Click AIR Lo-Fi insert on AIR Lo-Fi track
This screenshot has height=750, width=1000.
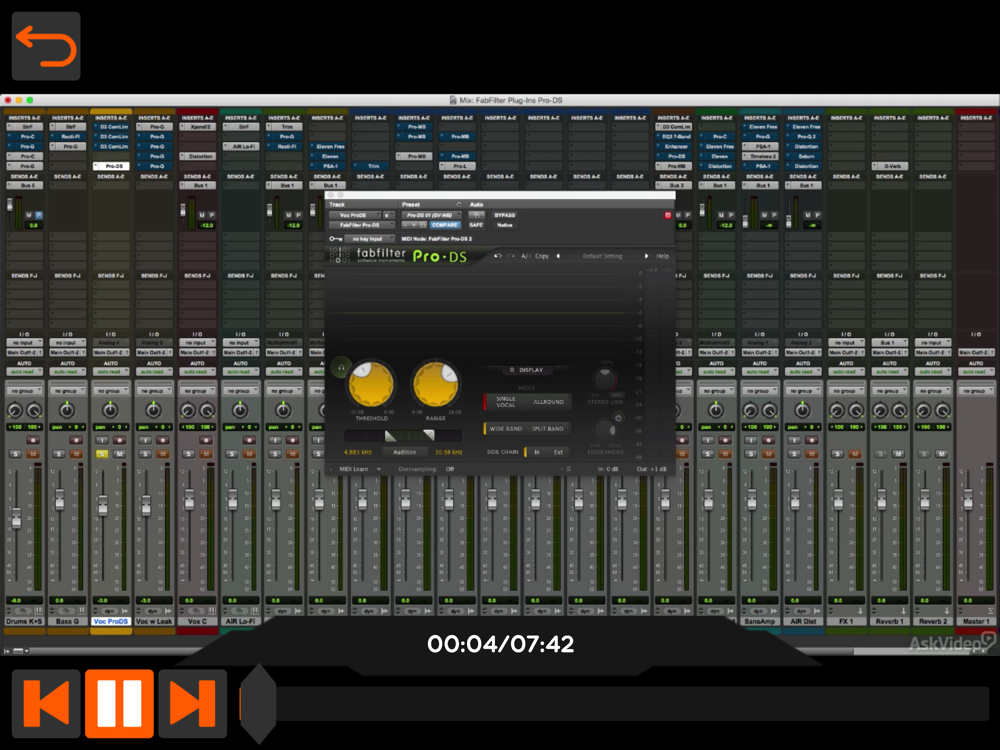coord(240,146)
